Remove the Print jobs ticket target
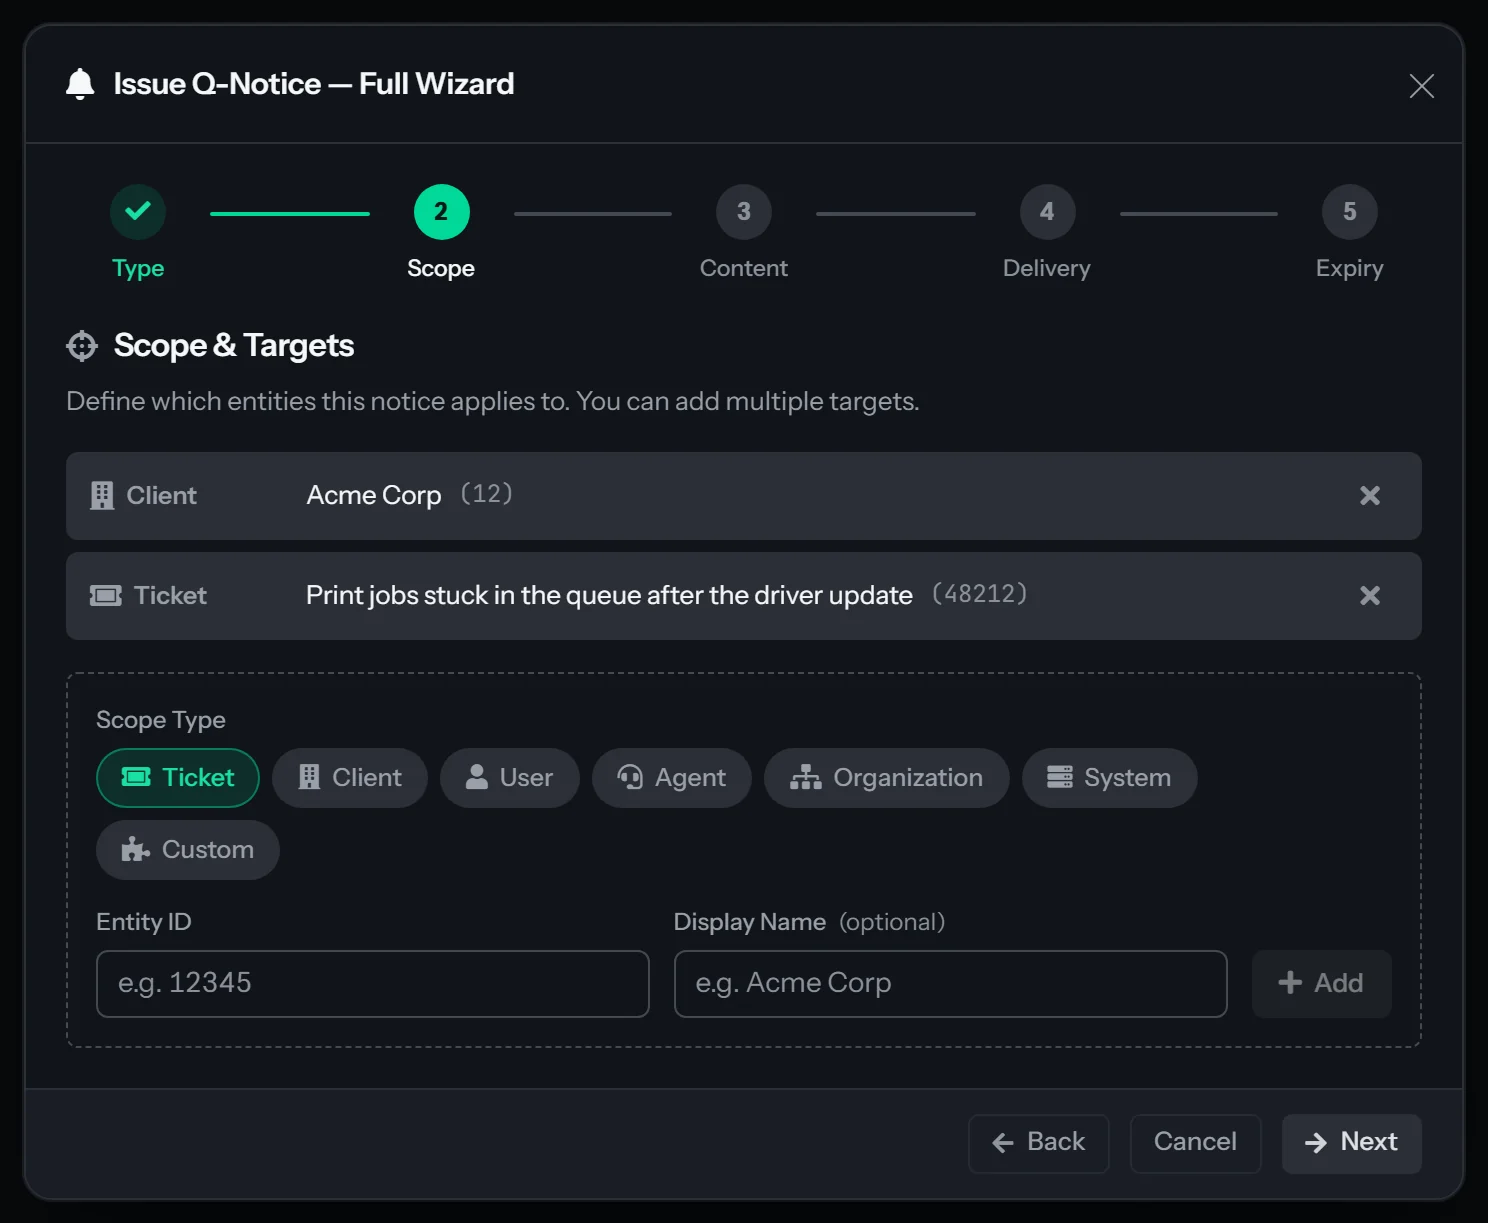 point(1370,596)
